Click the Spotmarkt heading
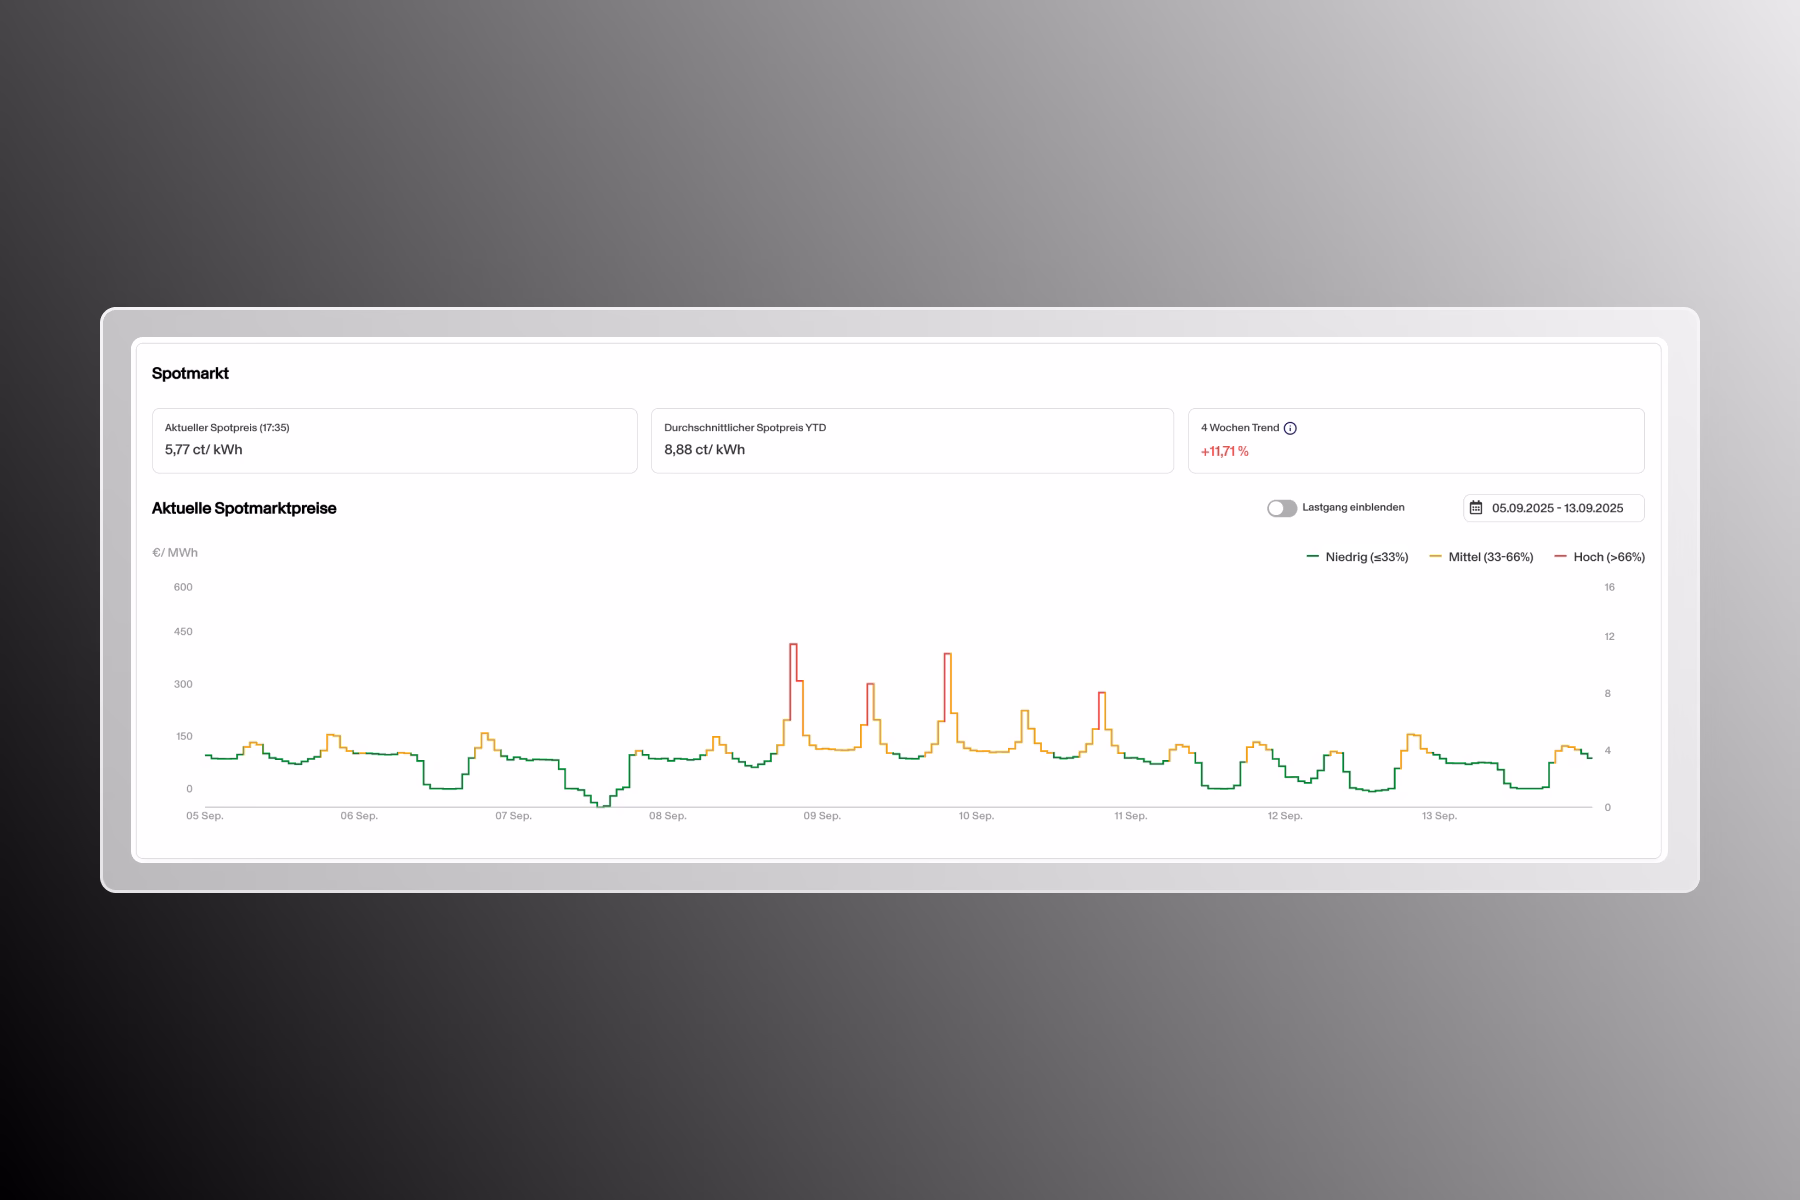Image resolution: width=1800 pixels, height=1200 pixels. 190,373
